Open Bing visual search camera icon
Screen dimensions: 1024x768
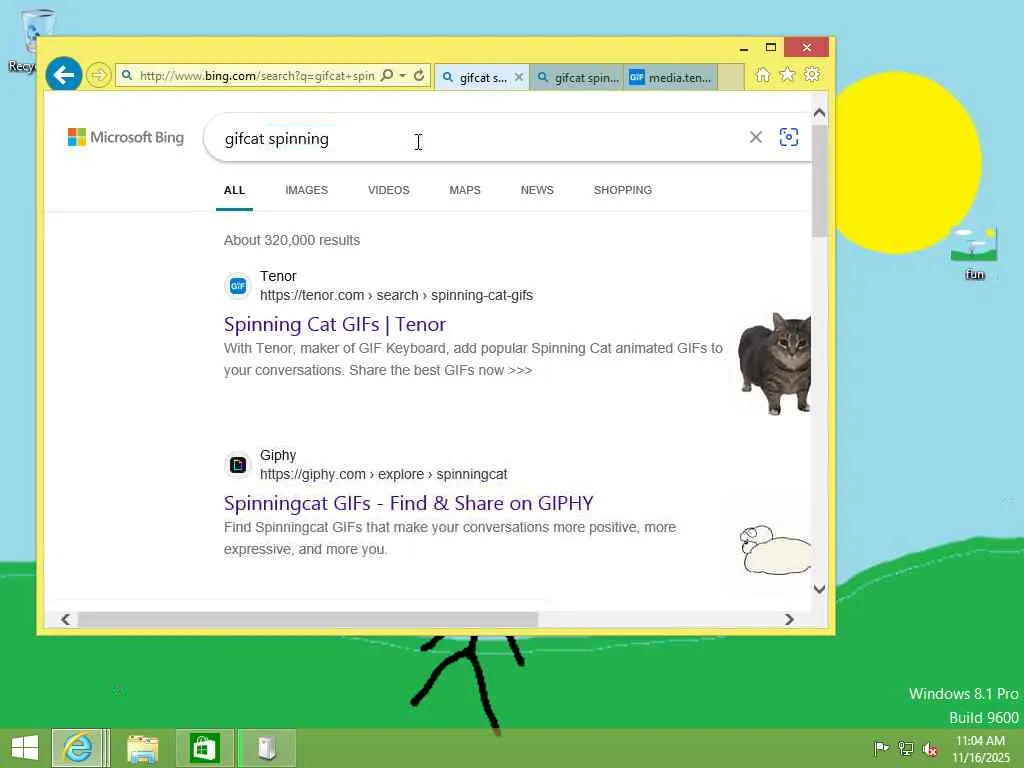789,137
